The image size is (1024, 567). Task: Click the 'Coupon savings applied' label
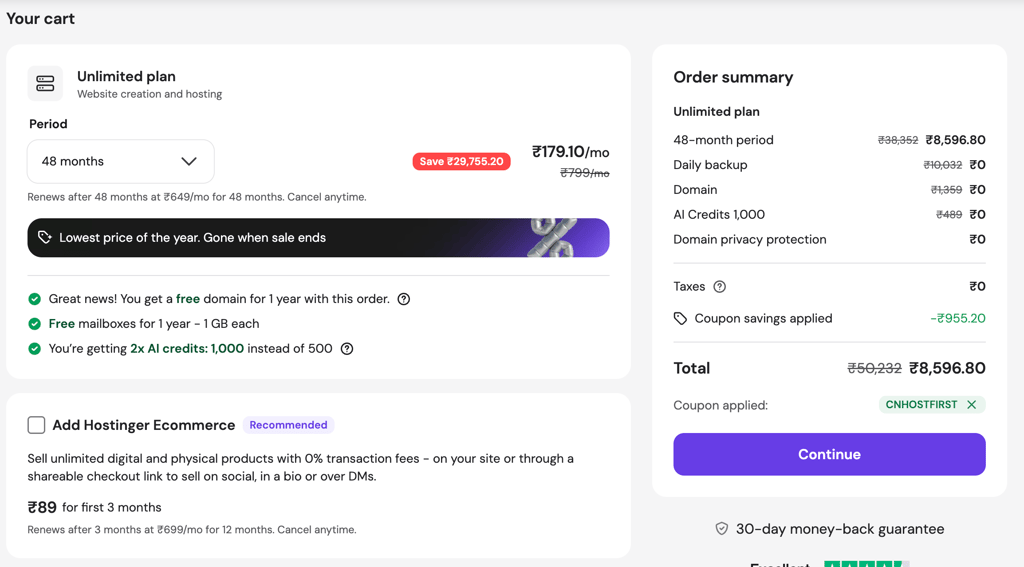tap(763, 319)
